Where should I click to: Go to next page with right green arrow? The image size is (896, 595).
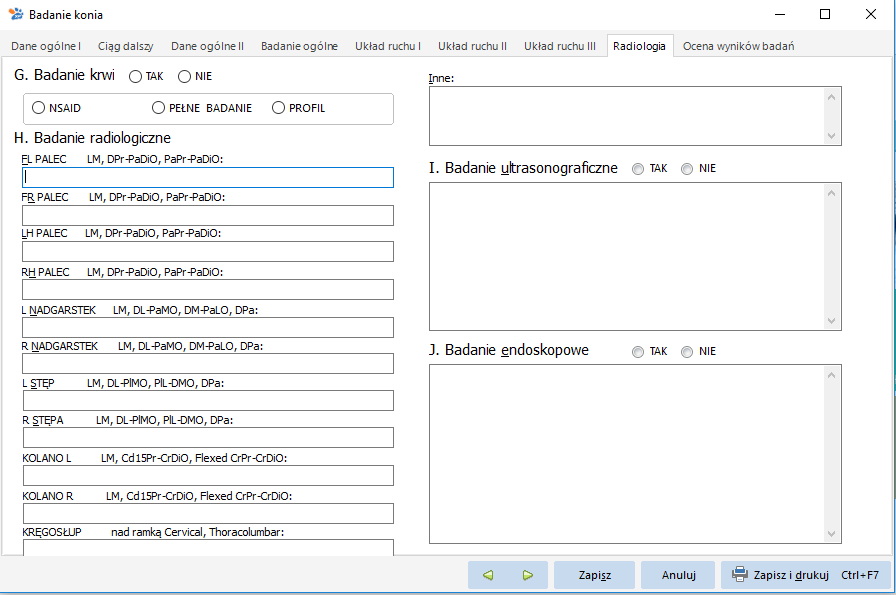coord(528,575)
